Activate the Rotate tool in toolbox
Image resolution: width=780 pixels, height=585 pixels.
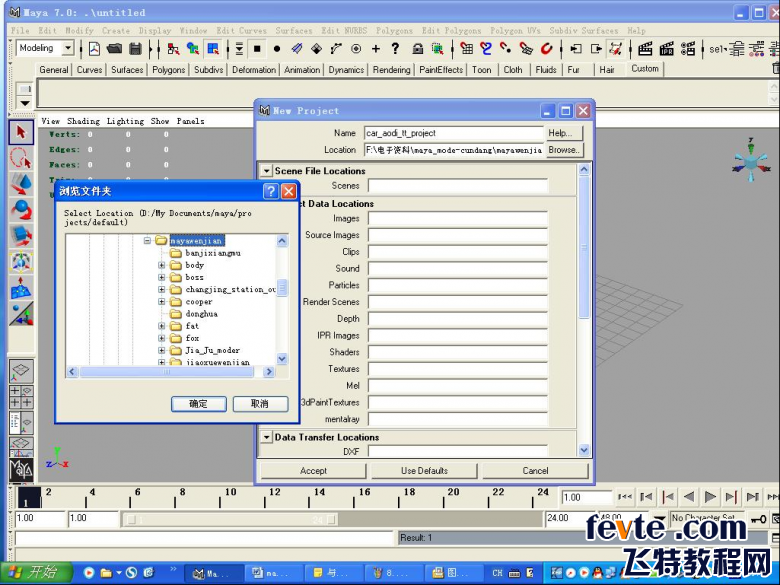coord(21,210)
